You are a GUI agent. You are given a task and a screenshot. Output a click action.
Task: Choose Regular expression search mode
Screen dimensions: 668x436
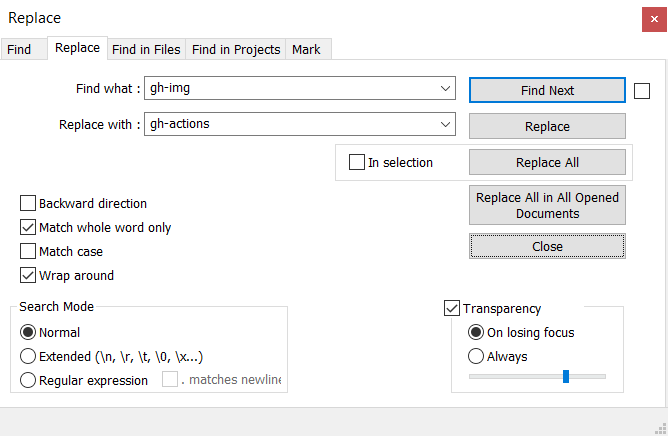click(x=28, y=380)
